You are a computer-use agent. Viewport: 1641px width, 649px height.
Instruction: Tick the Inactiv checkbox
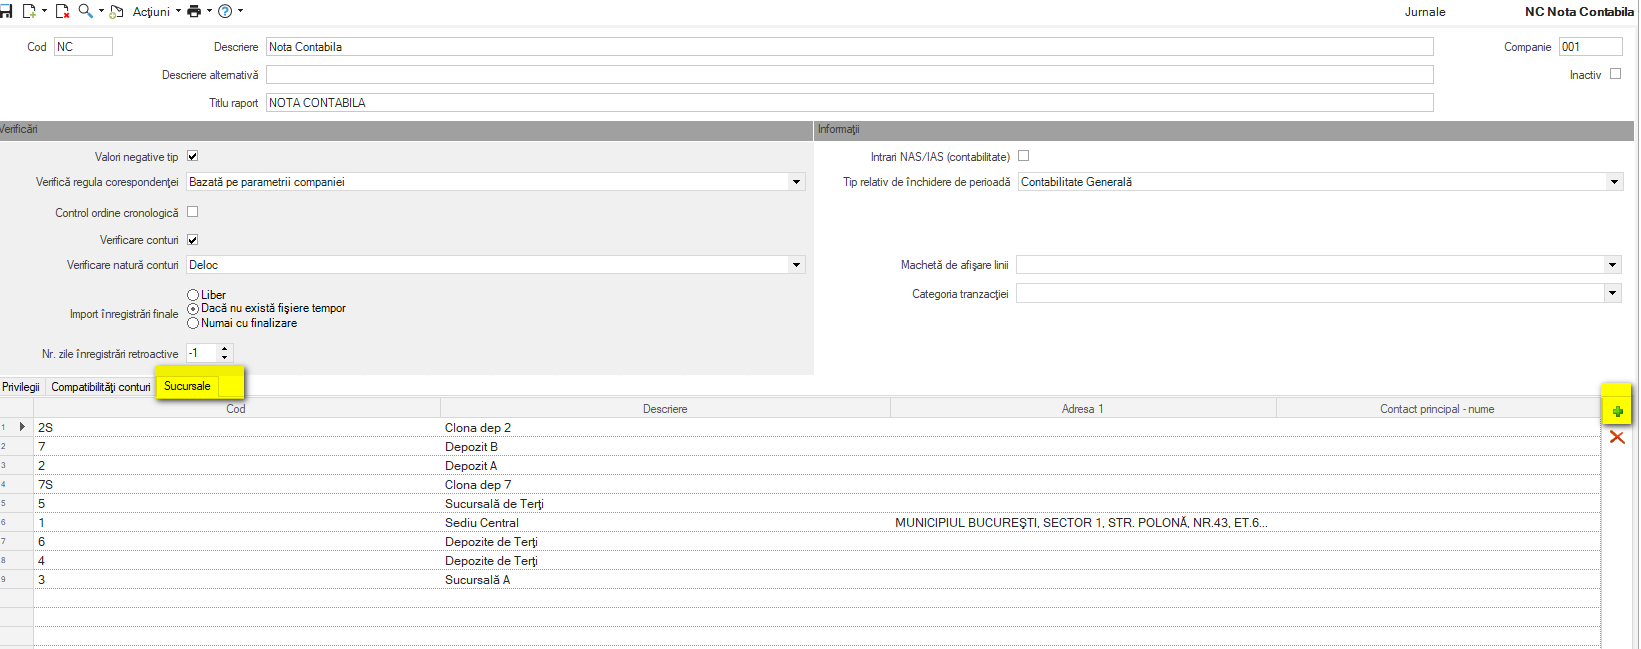(1615, 74)
